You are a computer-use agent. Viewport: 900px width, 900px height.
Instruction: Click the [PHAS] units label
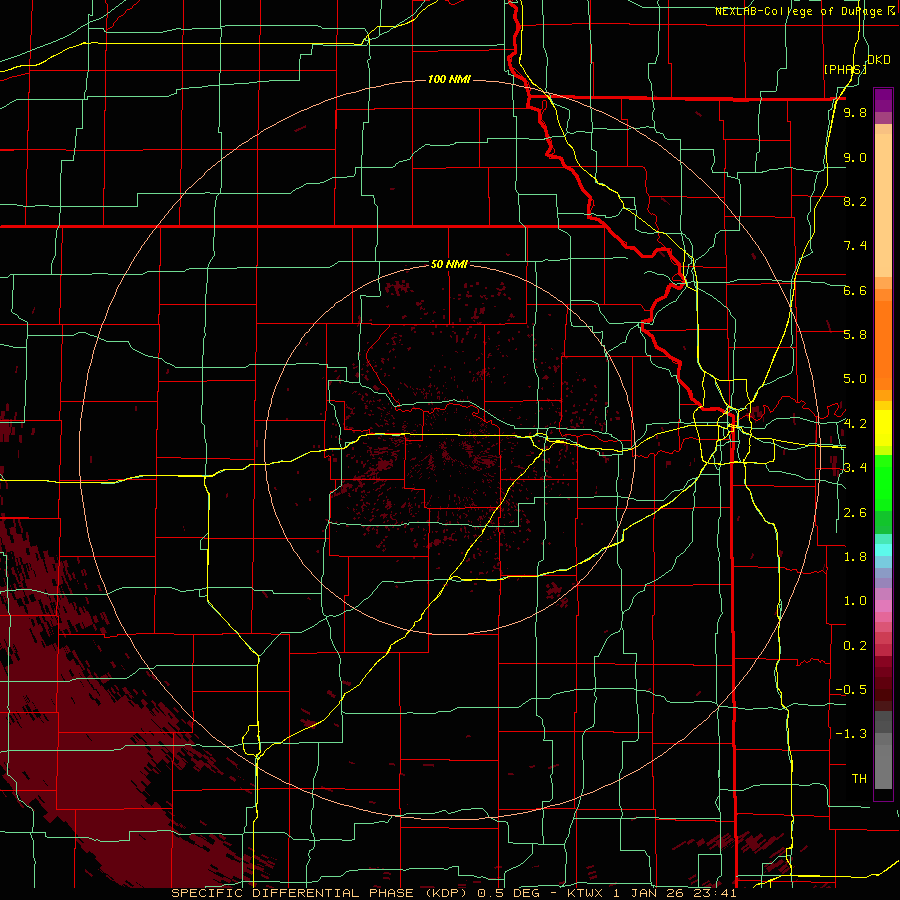coord(845,69)
